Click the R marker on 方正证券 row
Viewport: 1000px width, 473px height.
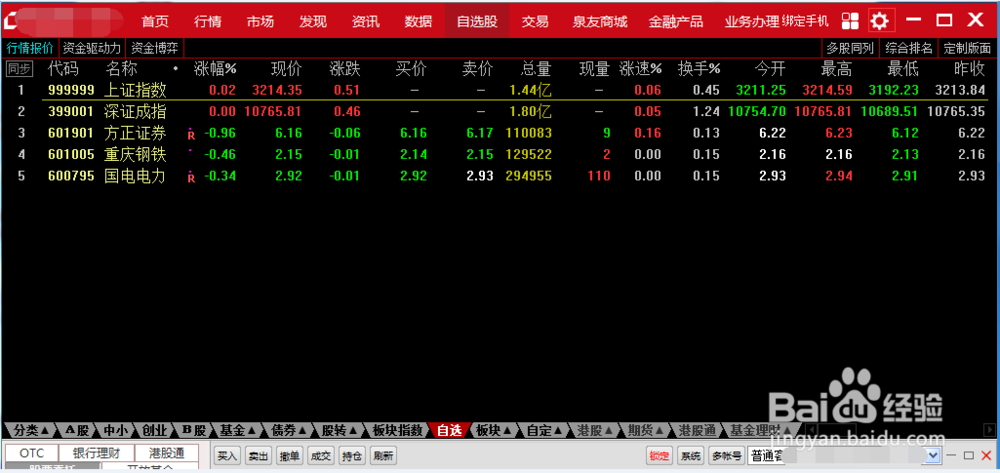(x=190, y=134)
